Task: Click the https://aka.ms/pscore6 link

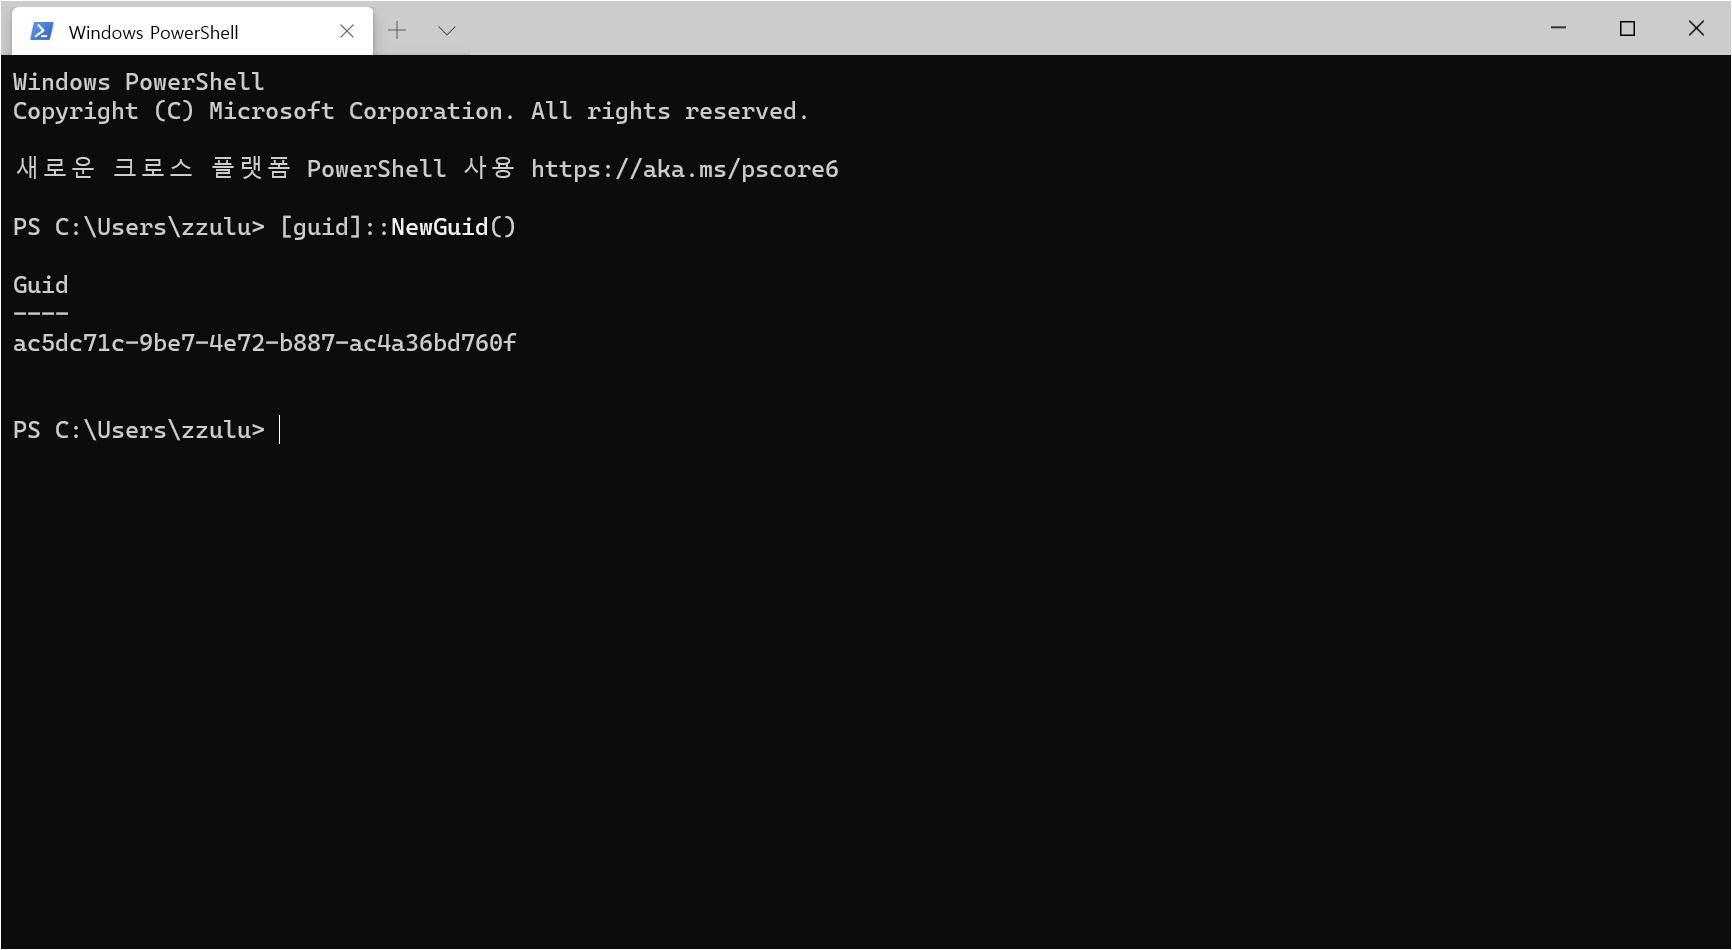Action: (685, 169)
